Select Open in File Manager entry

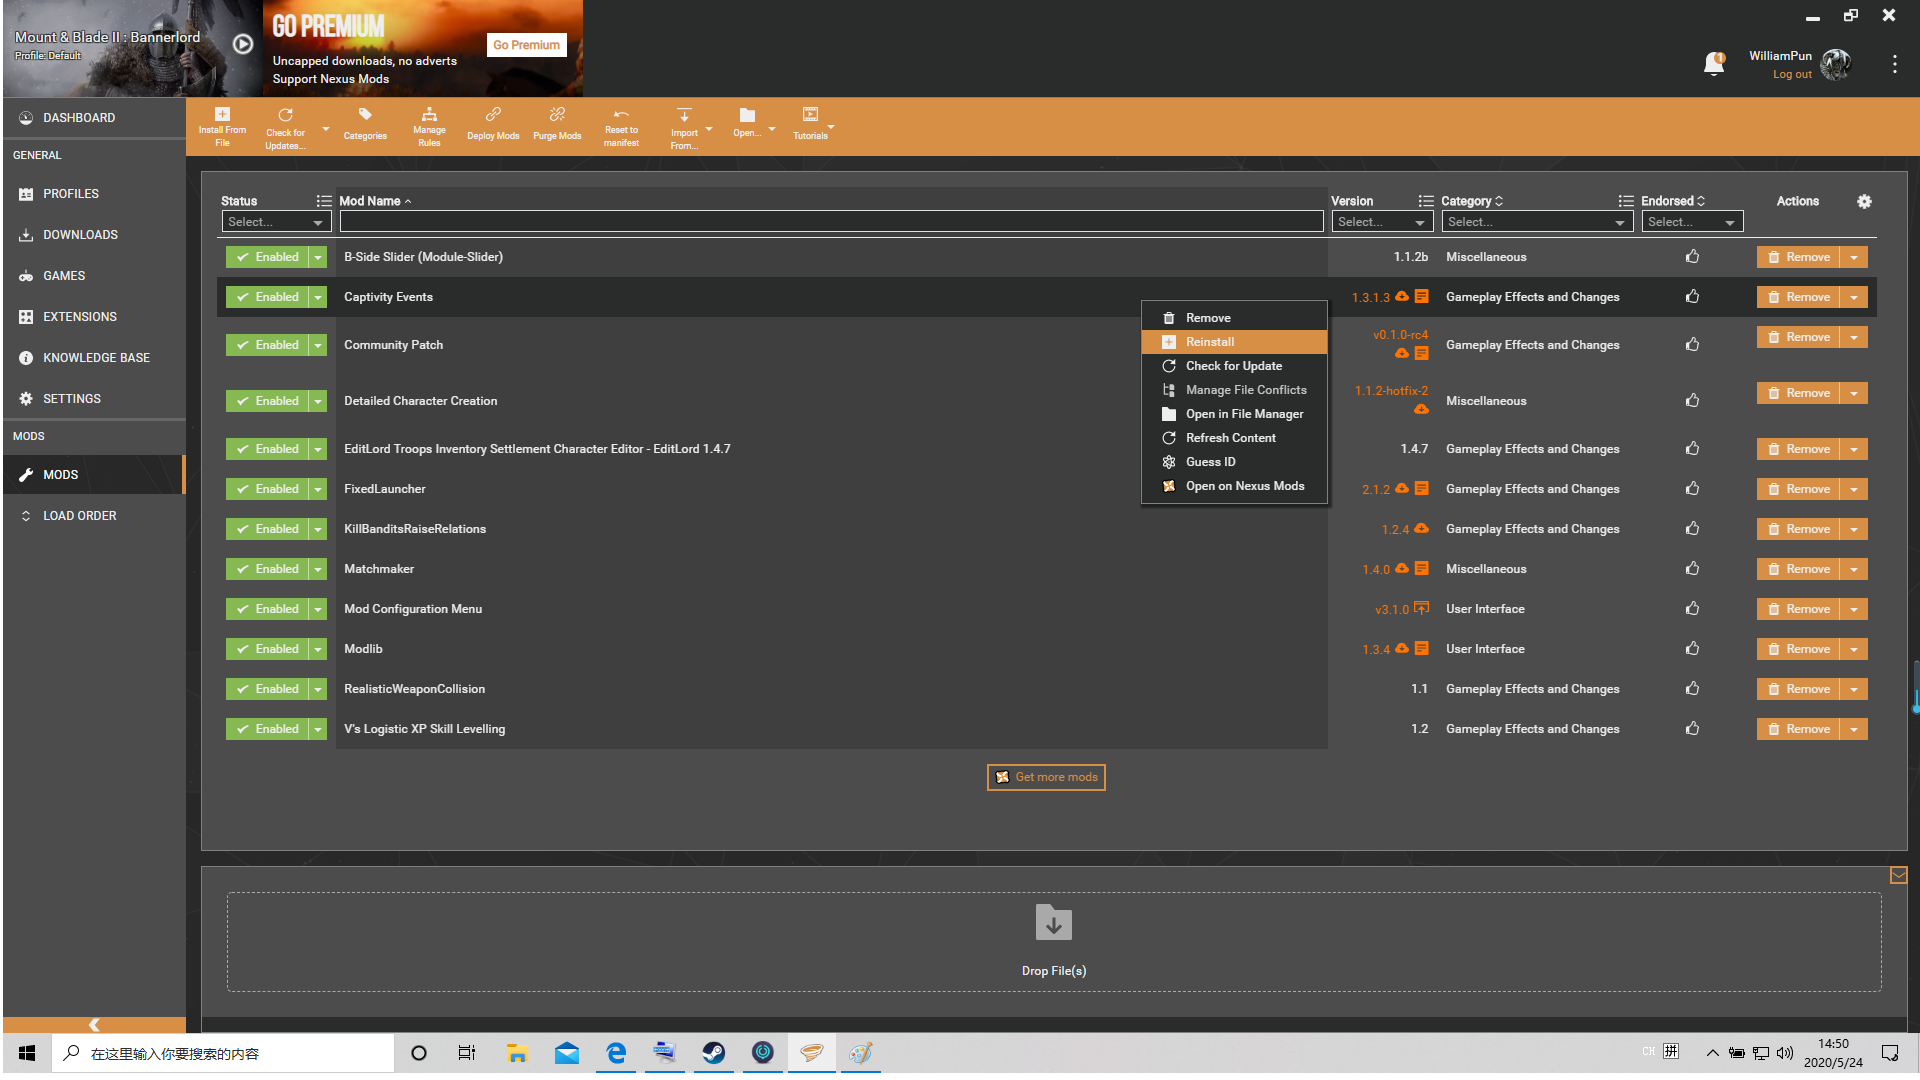coord(1234,414)
